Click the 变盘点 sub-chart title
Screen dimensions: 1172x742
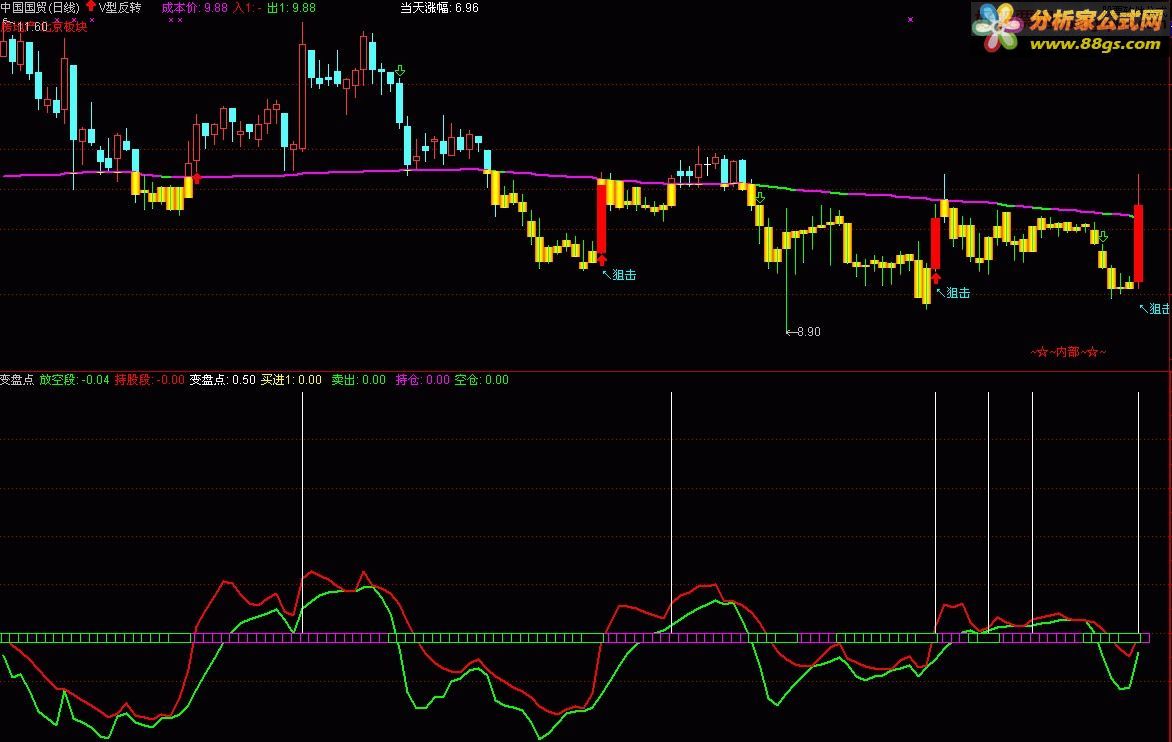click(x=17, y=380)
